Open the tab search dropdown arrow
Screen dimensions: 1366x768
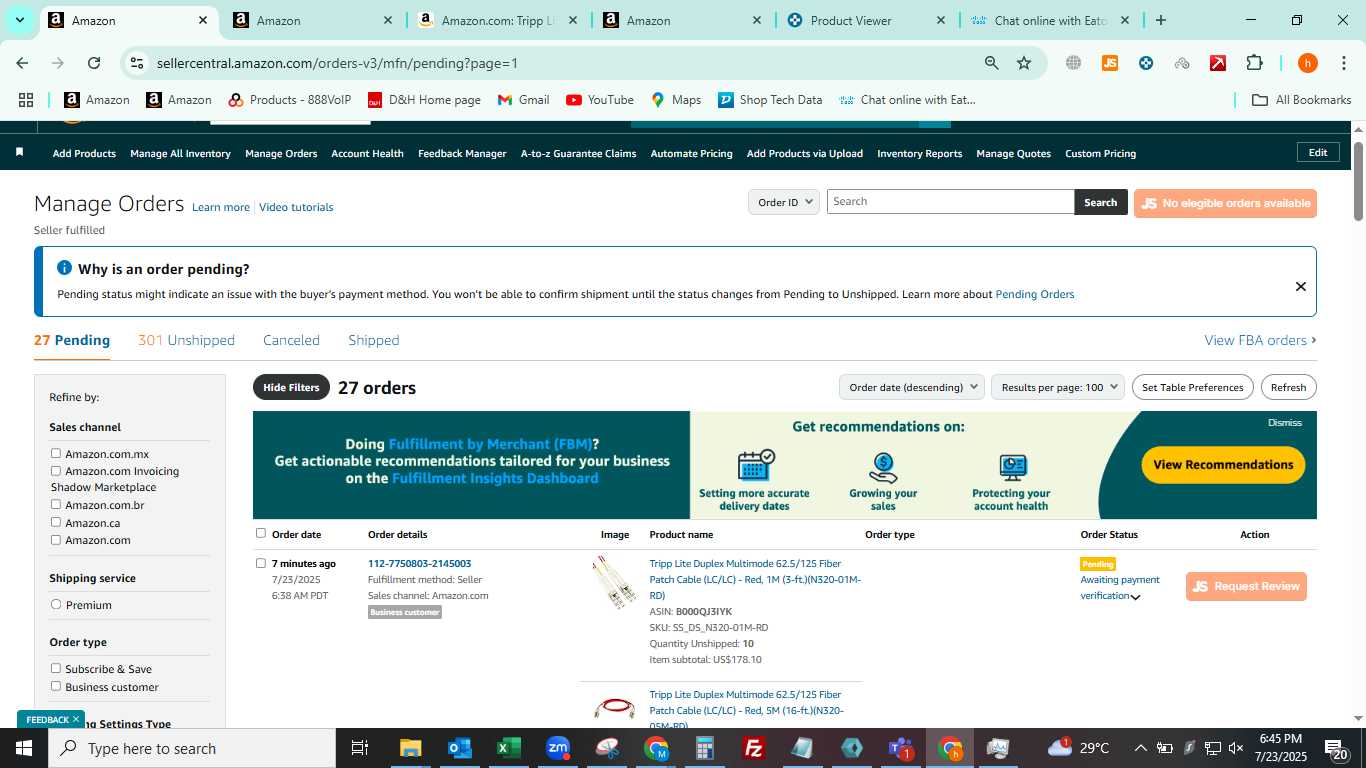20,20
